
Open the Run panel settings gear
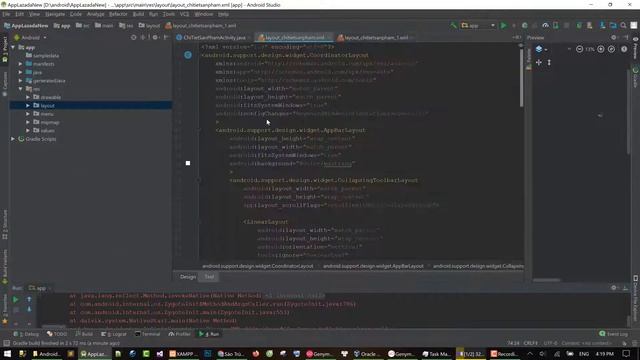613,288
